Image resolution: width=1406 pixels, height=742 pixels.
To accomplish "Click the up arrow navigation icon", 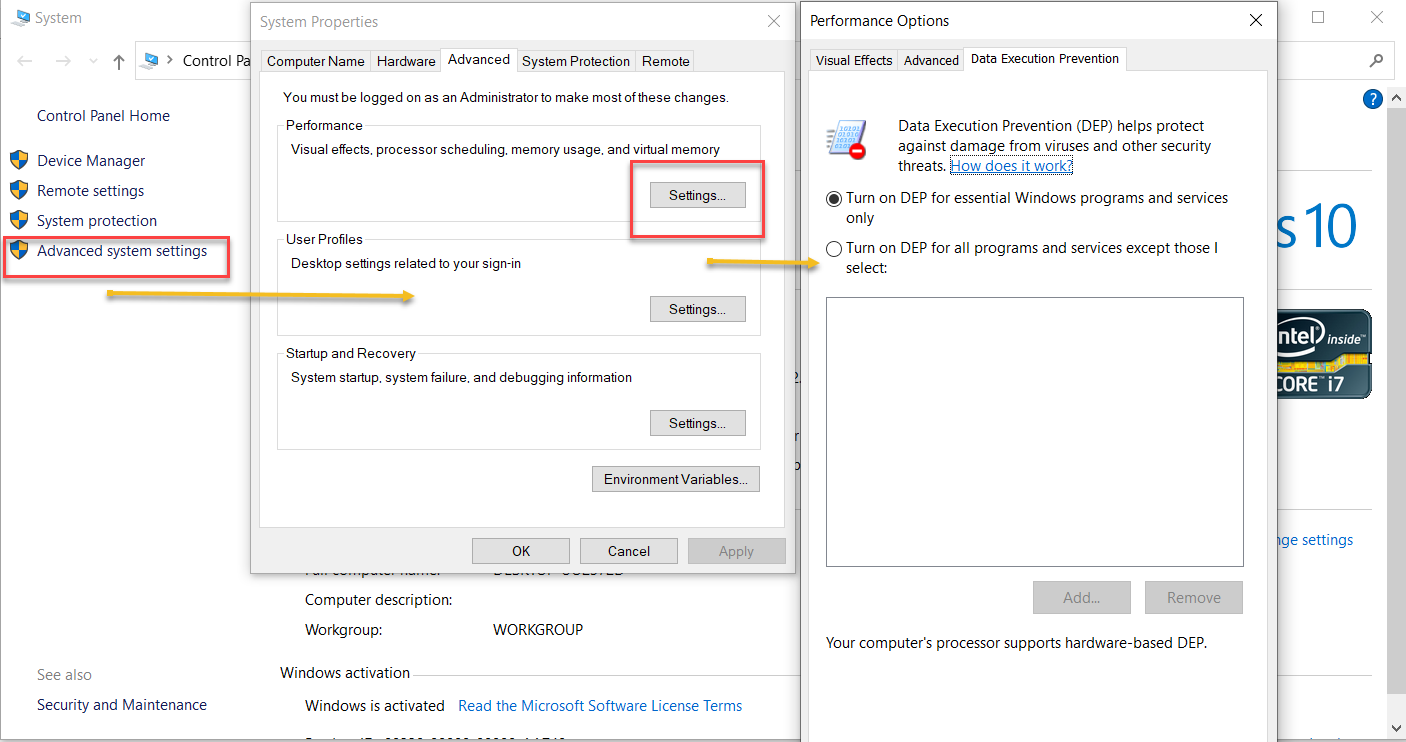I will [x=119, y=62].
